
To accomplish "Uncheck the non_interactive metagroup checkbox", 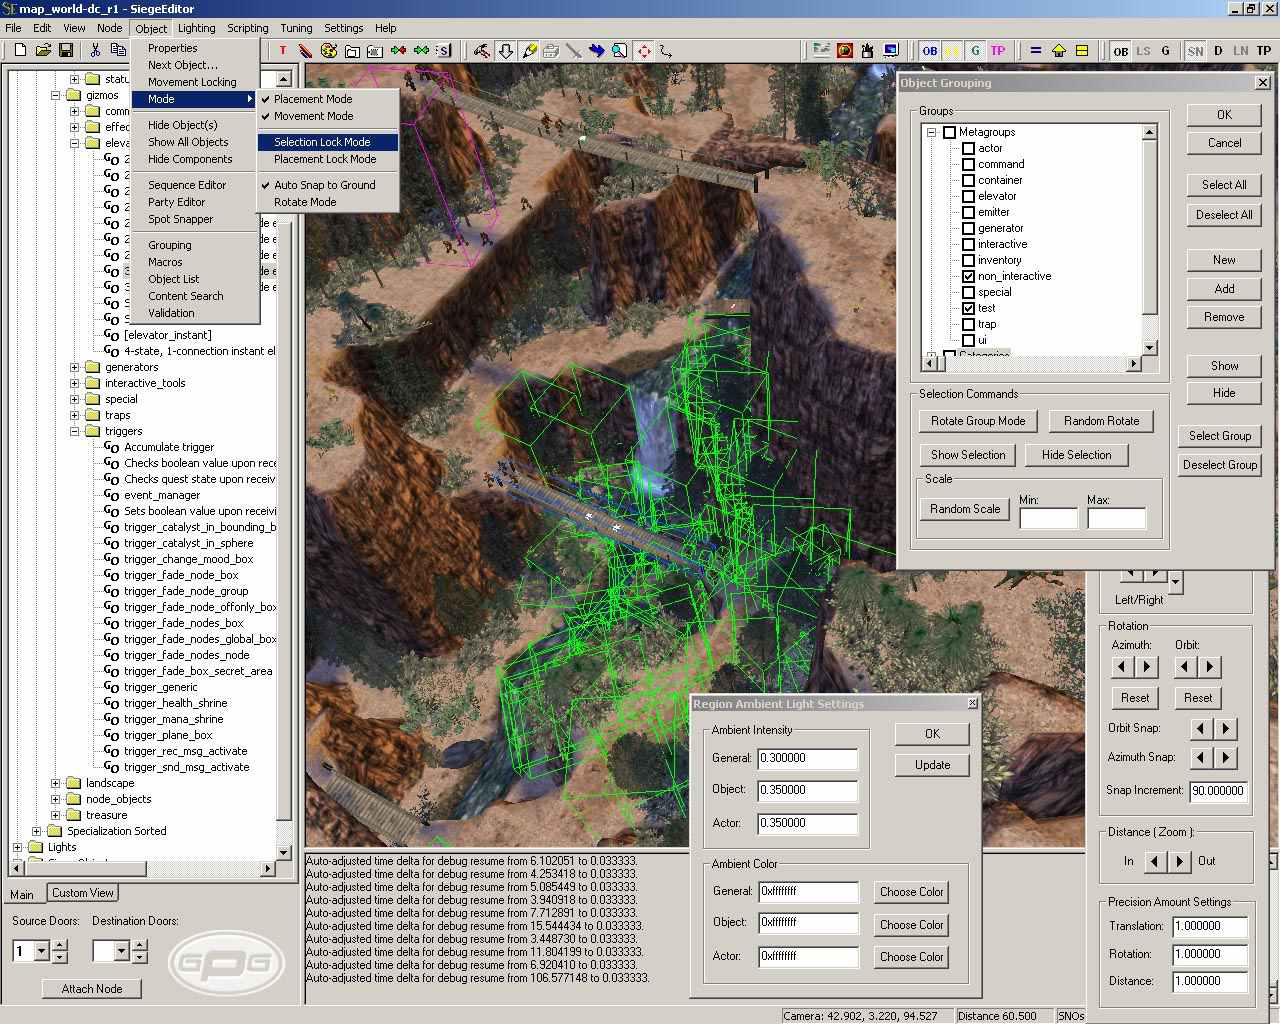I will [968, 276].
